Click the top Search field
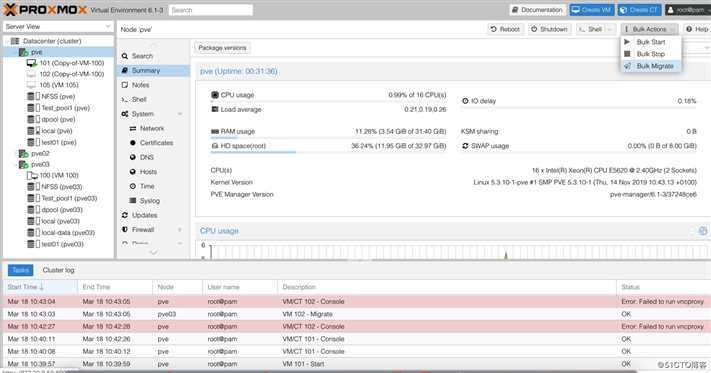Viewport: 711px width, 373px height. [x=211, y=10]
